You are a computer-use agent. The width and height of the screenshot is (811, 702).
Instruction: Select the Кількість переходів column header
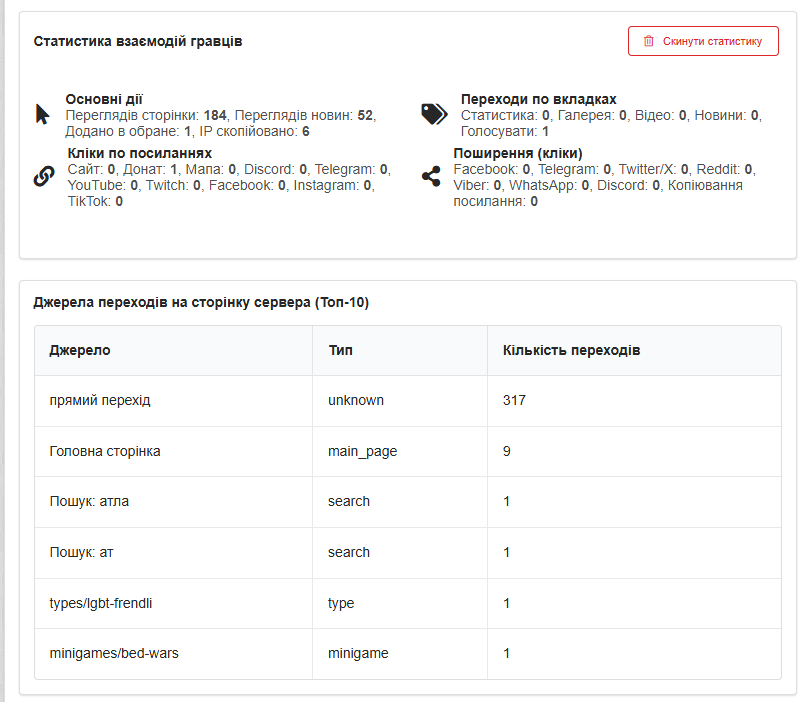(571, 351)
